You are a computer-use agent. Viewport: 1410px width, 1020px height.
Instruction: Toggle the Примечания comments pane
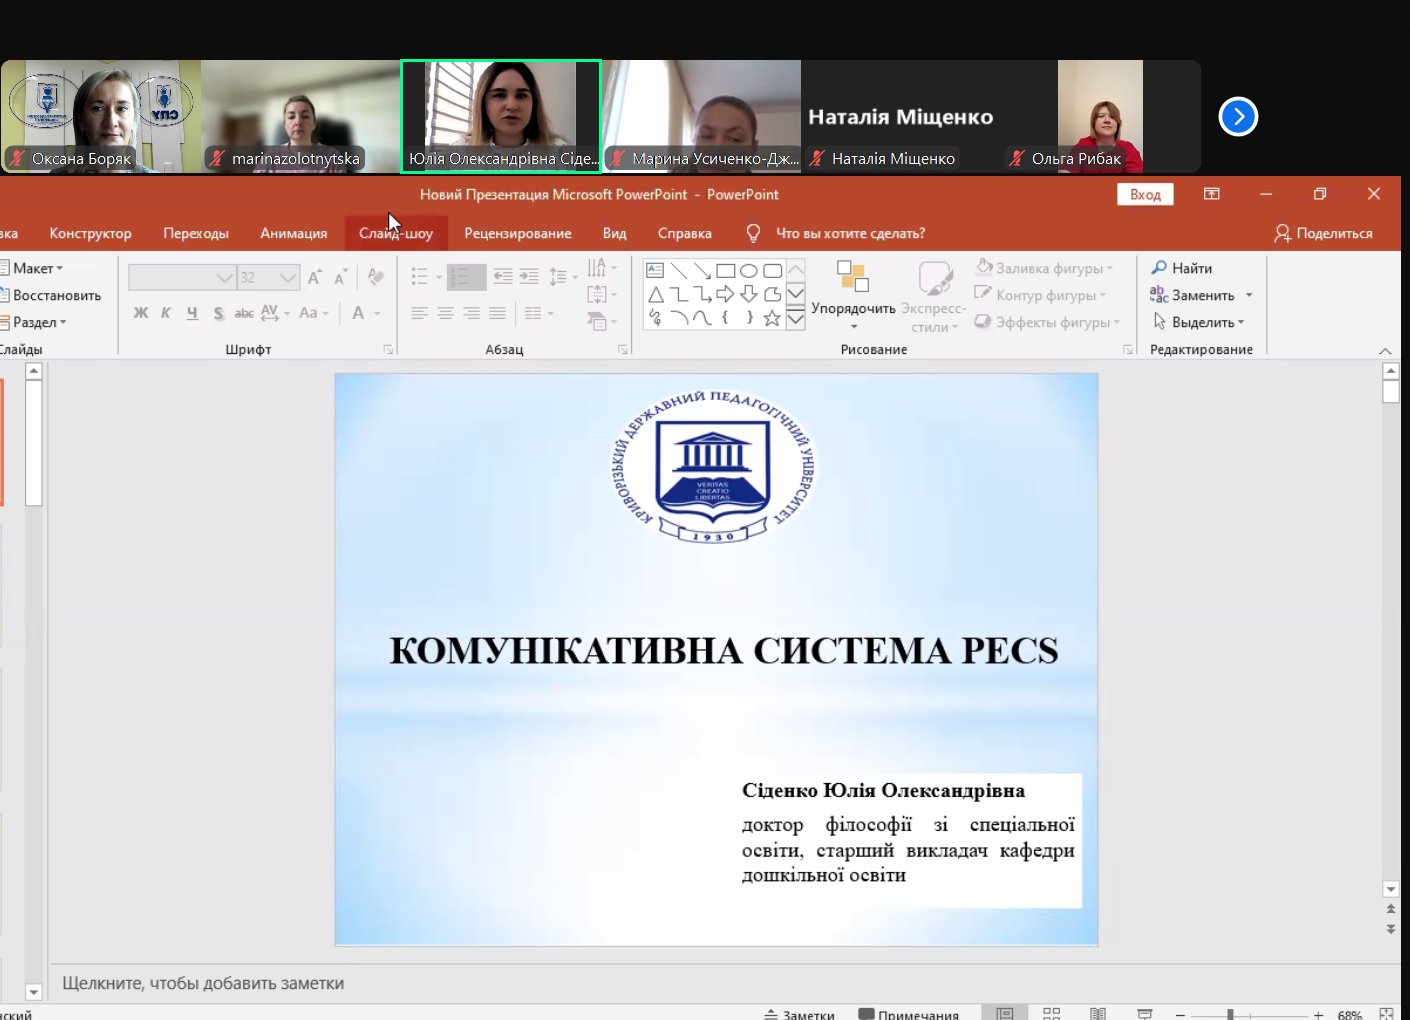point(909,1014)
